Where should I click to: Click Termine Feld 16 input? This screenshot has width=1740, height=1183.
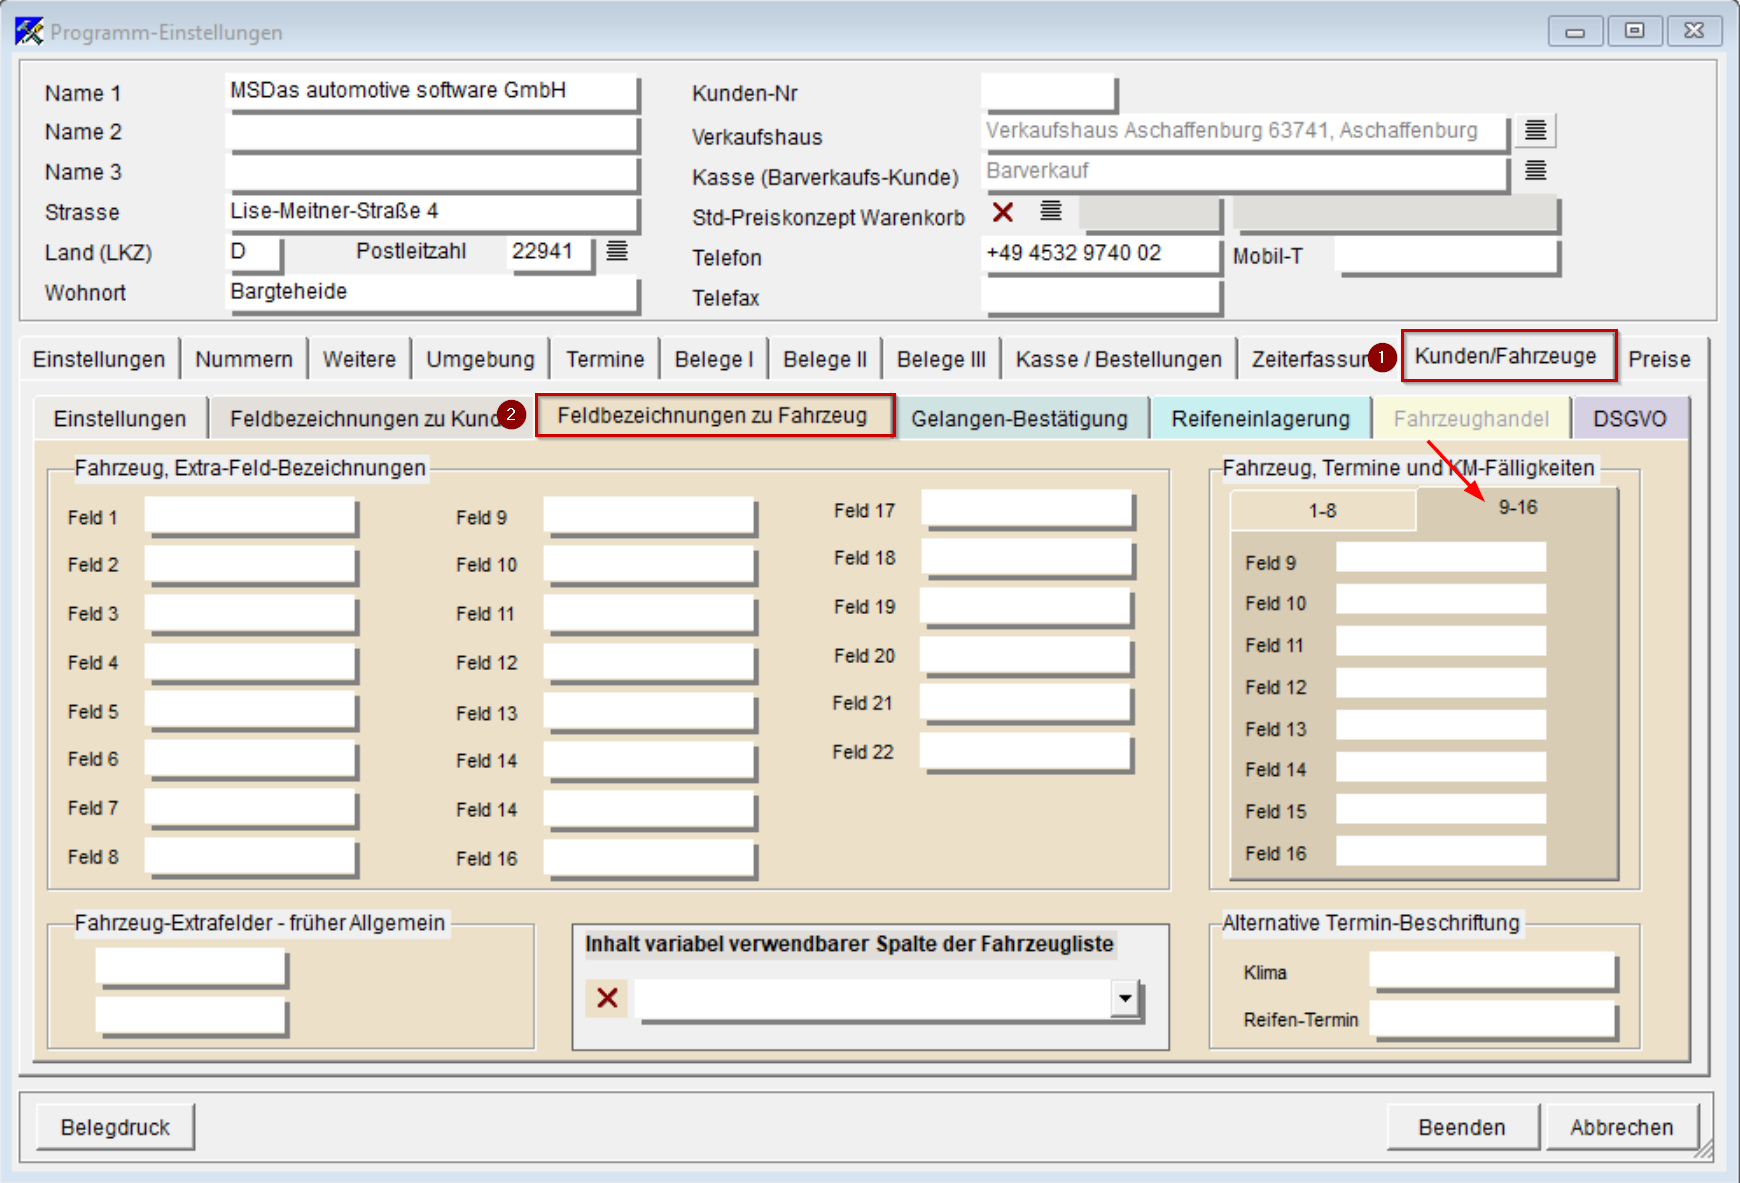1441,850
